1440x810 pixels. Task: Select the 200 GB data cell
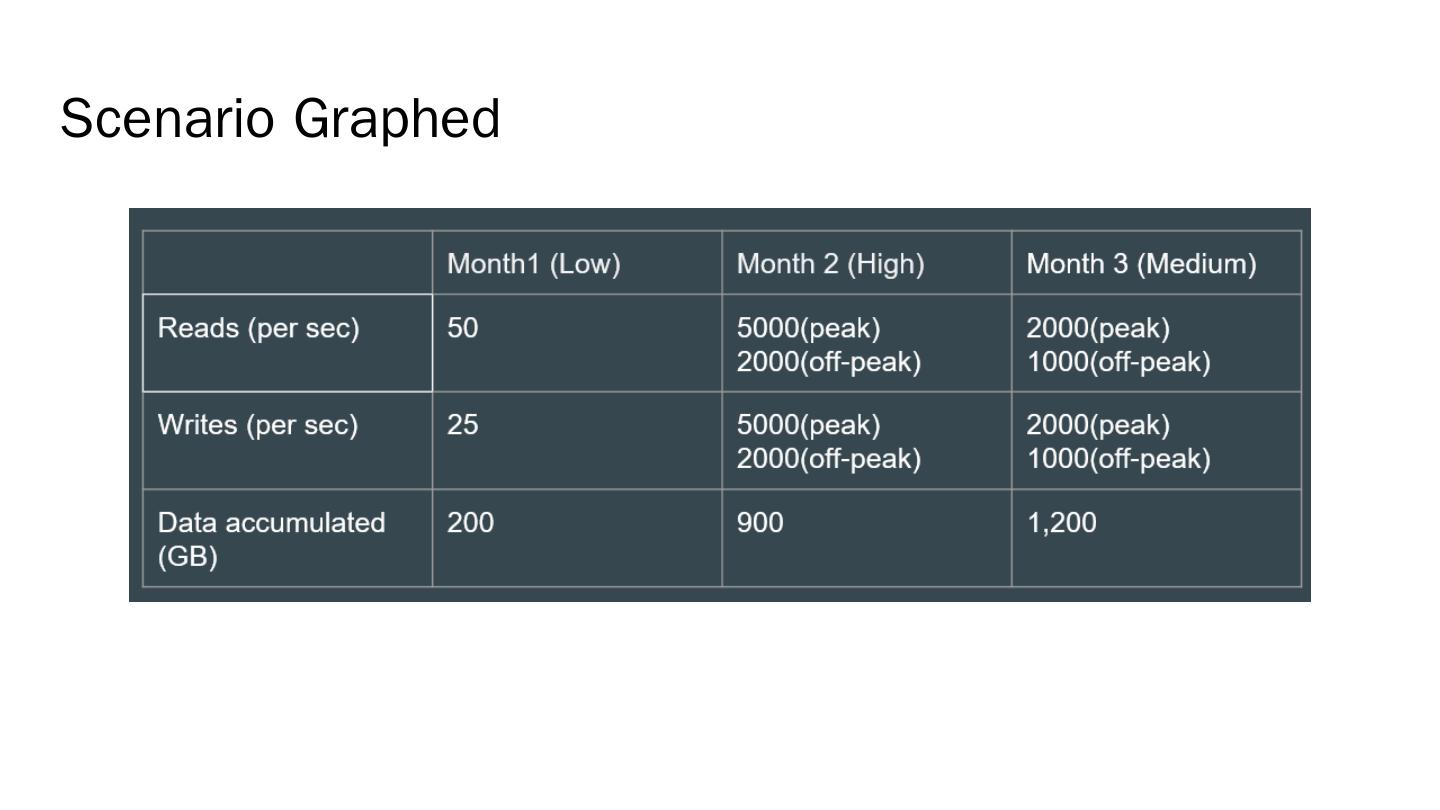[x=470, y=523]
